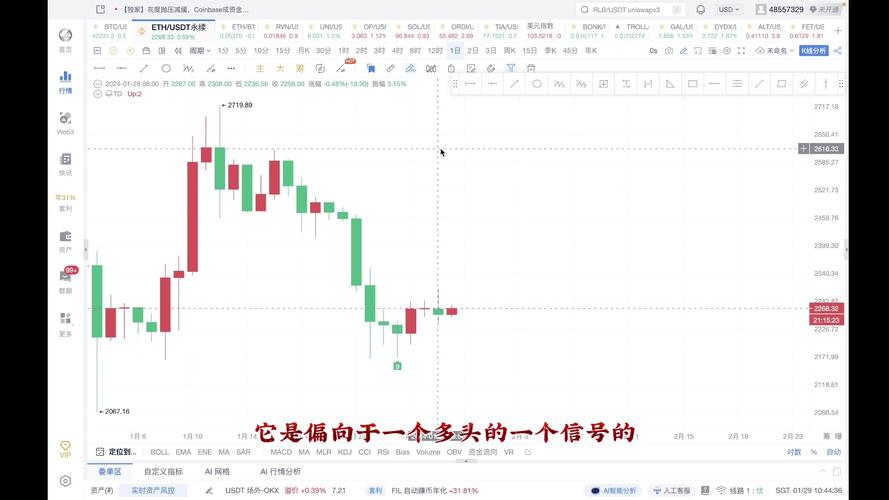Select the 4时 timeframe
This screenshot has width=889, height=500.
[397, 50]
